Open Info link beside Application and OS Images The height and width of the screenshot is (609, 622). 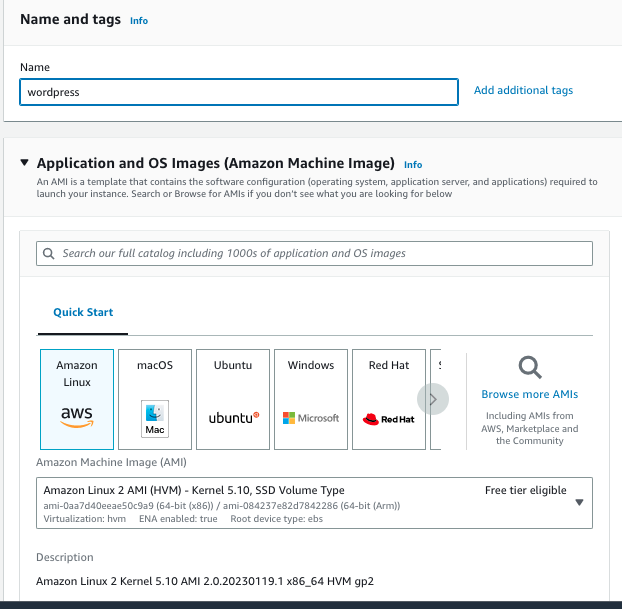(413, 164)
